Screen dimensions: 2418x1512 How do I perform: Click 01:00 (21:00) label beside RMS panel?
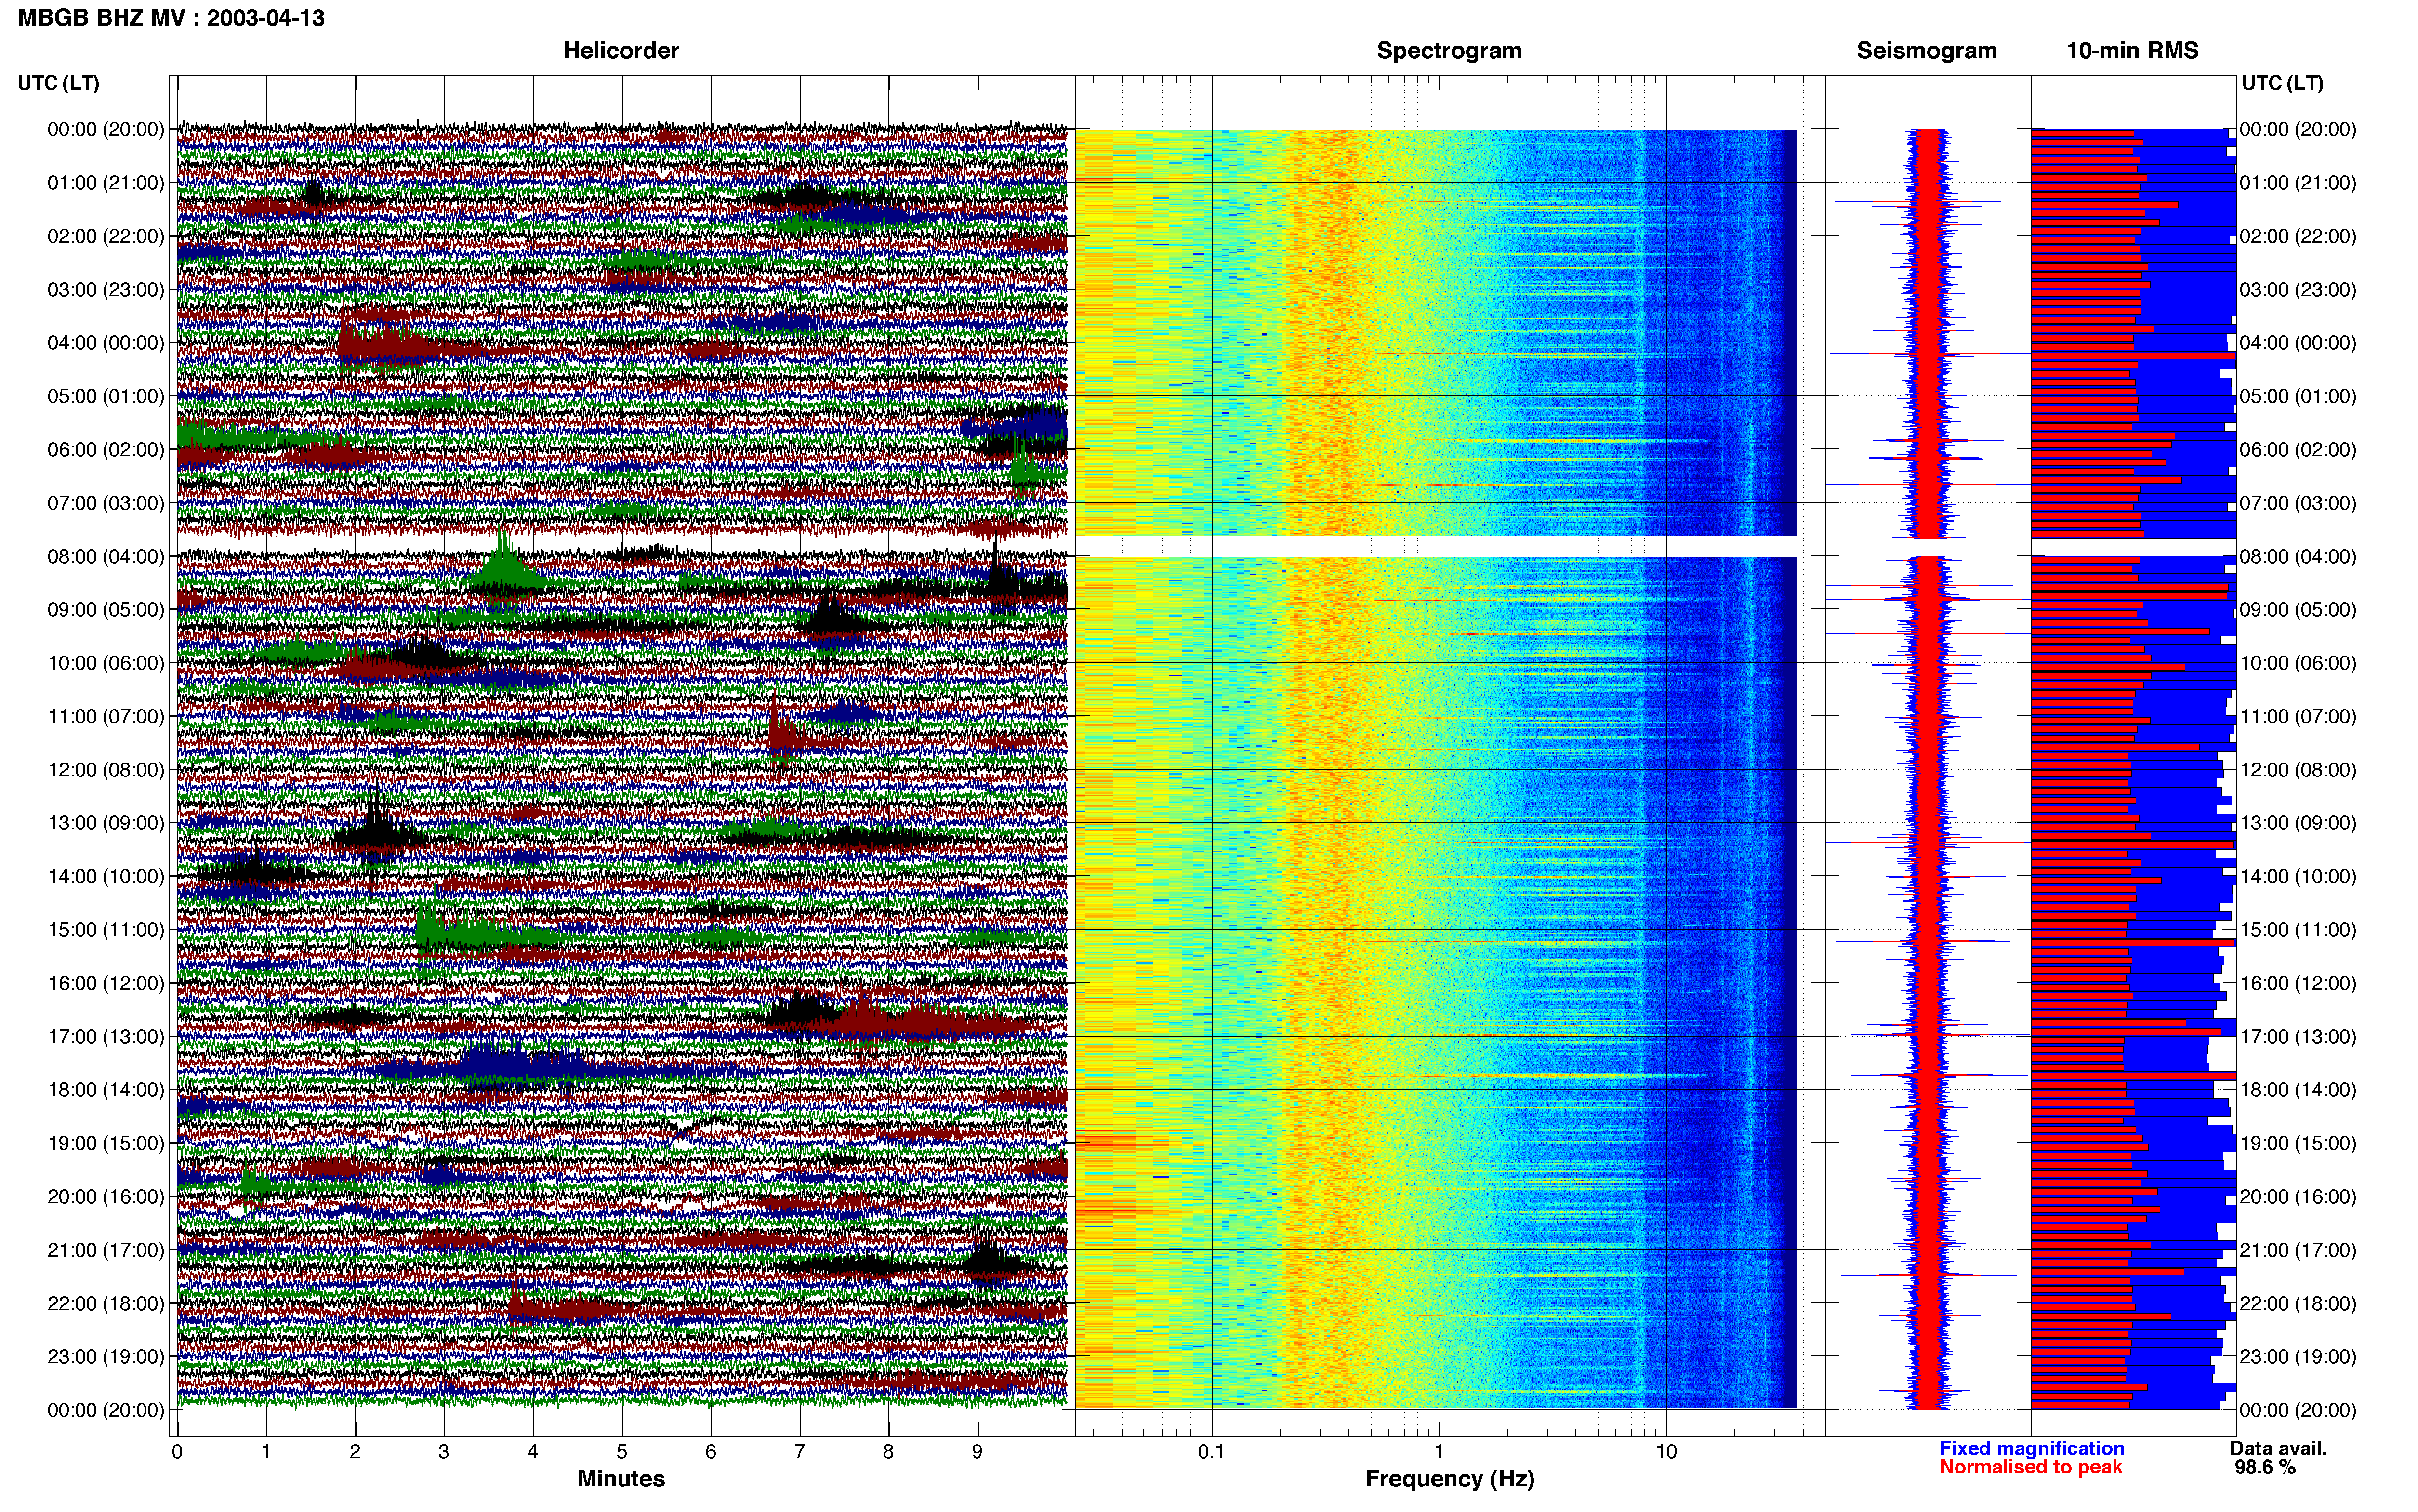pyautogui.click(x=2298, y=183)
